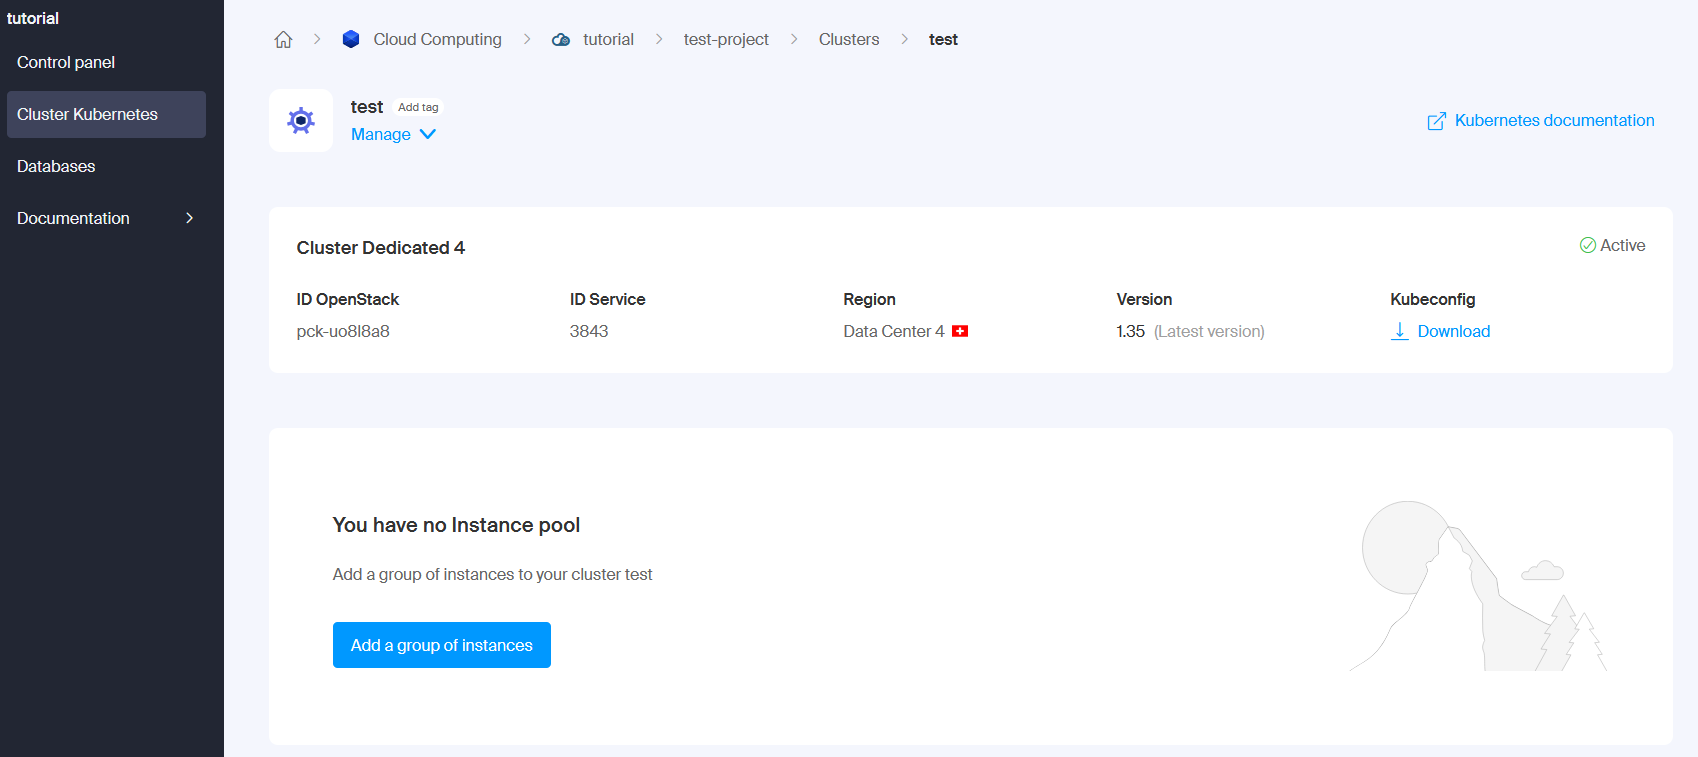Go to Clusters breadcrumb

849,39
